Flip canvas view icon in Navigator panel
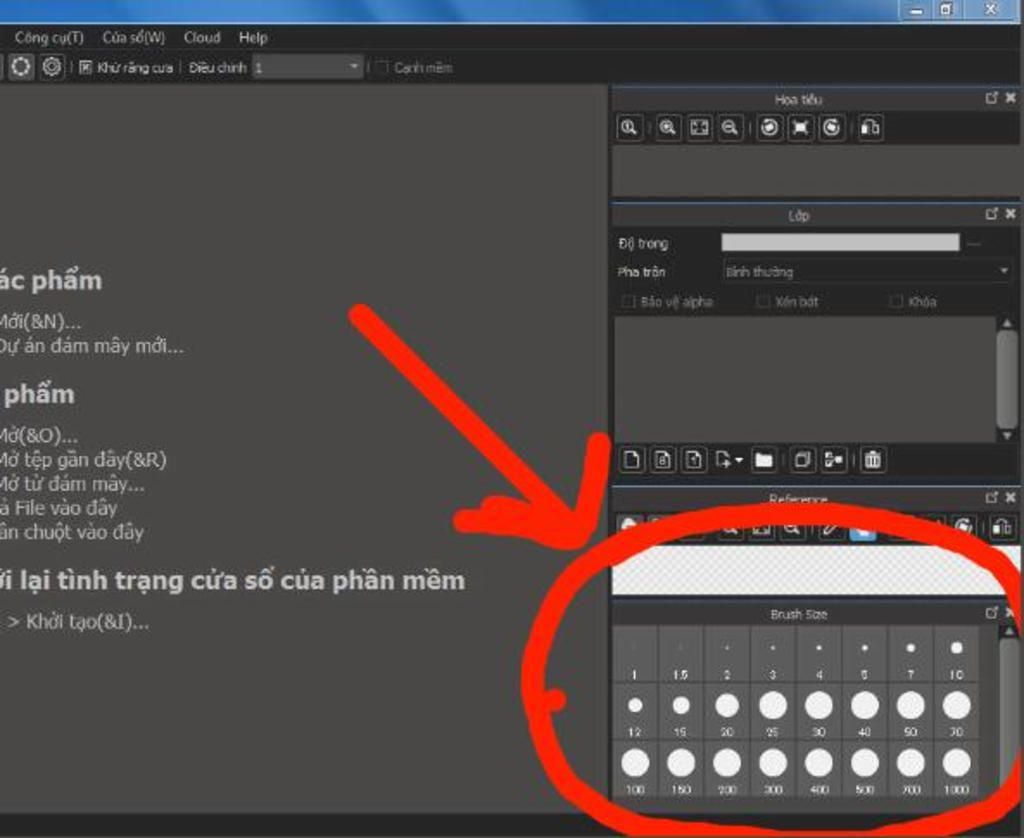The image size is (1024, 838). 871,128
